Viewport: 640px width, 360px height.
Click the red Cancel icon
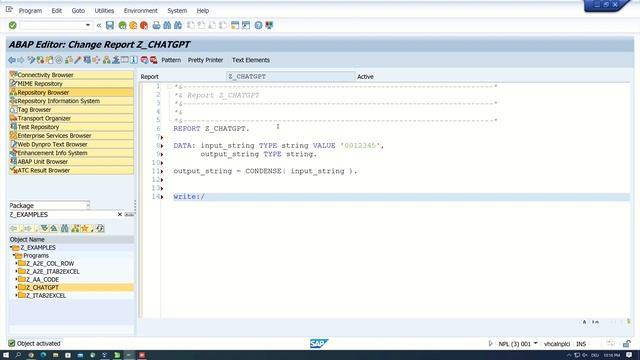144,25
